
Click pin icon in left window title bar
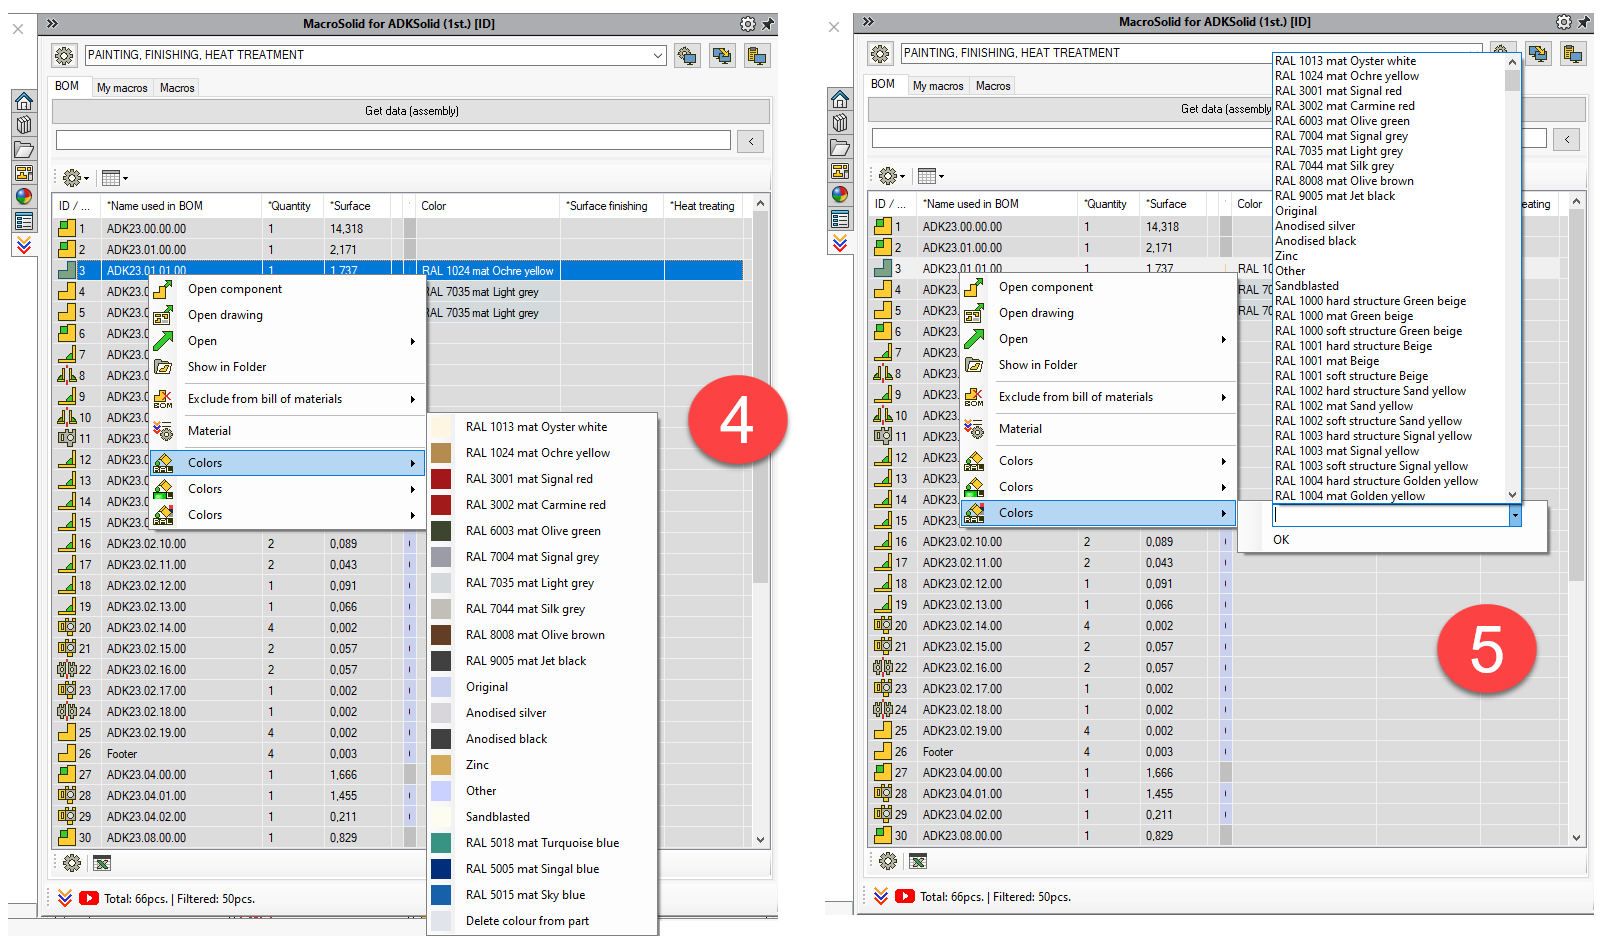point(768,24)
